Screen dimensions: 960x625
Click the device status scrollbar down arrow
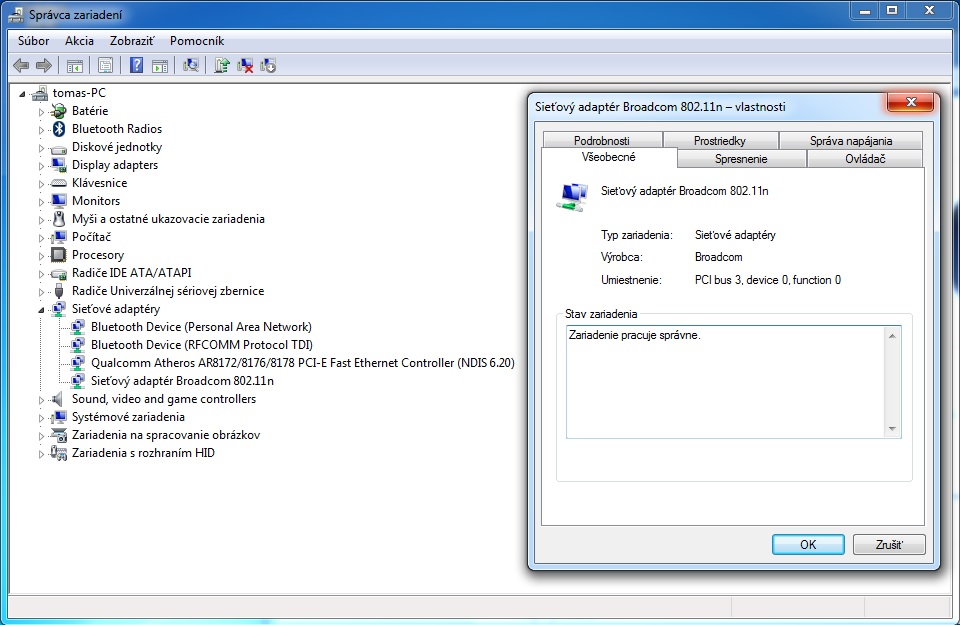pyautogui.click(x=892, y=429)
